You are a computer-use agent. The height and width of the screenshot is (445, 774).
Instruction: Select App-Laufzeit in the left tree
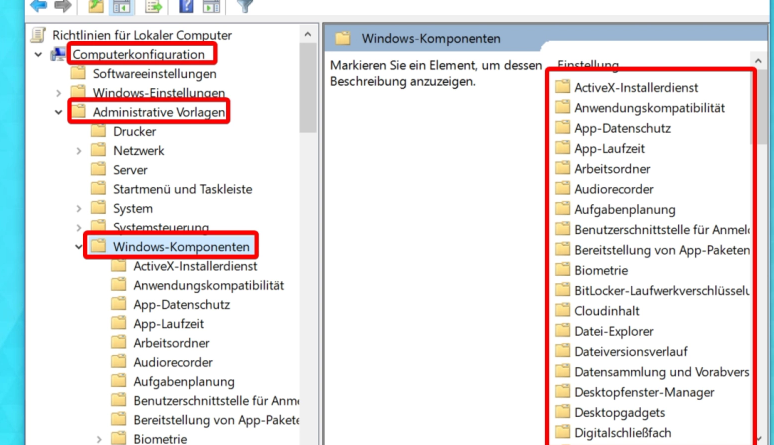(x=168, y=324)
